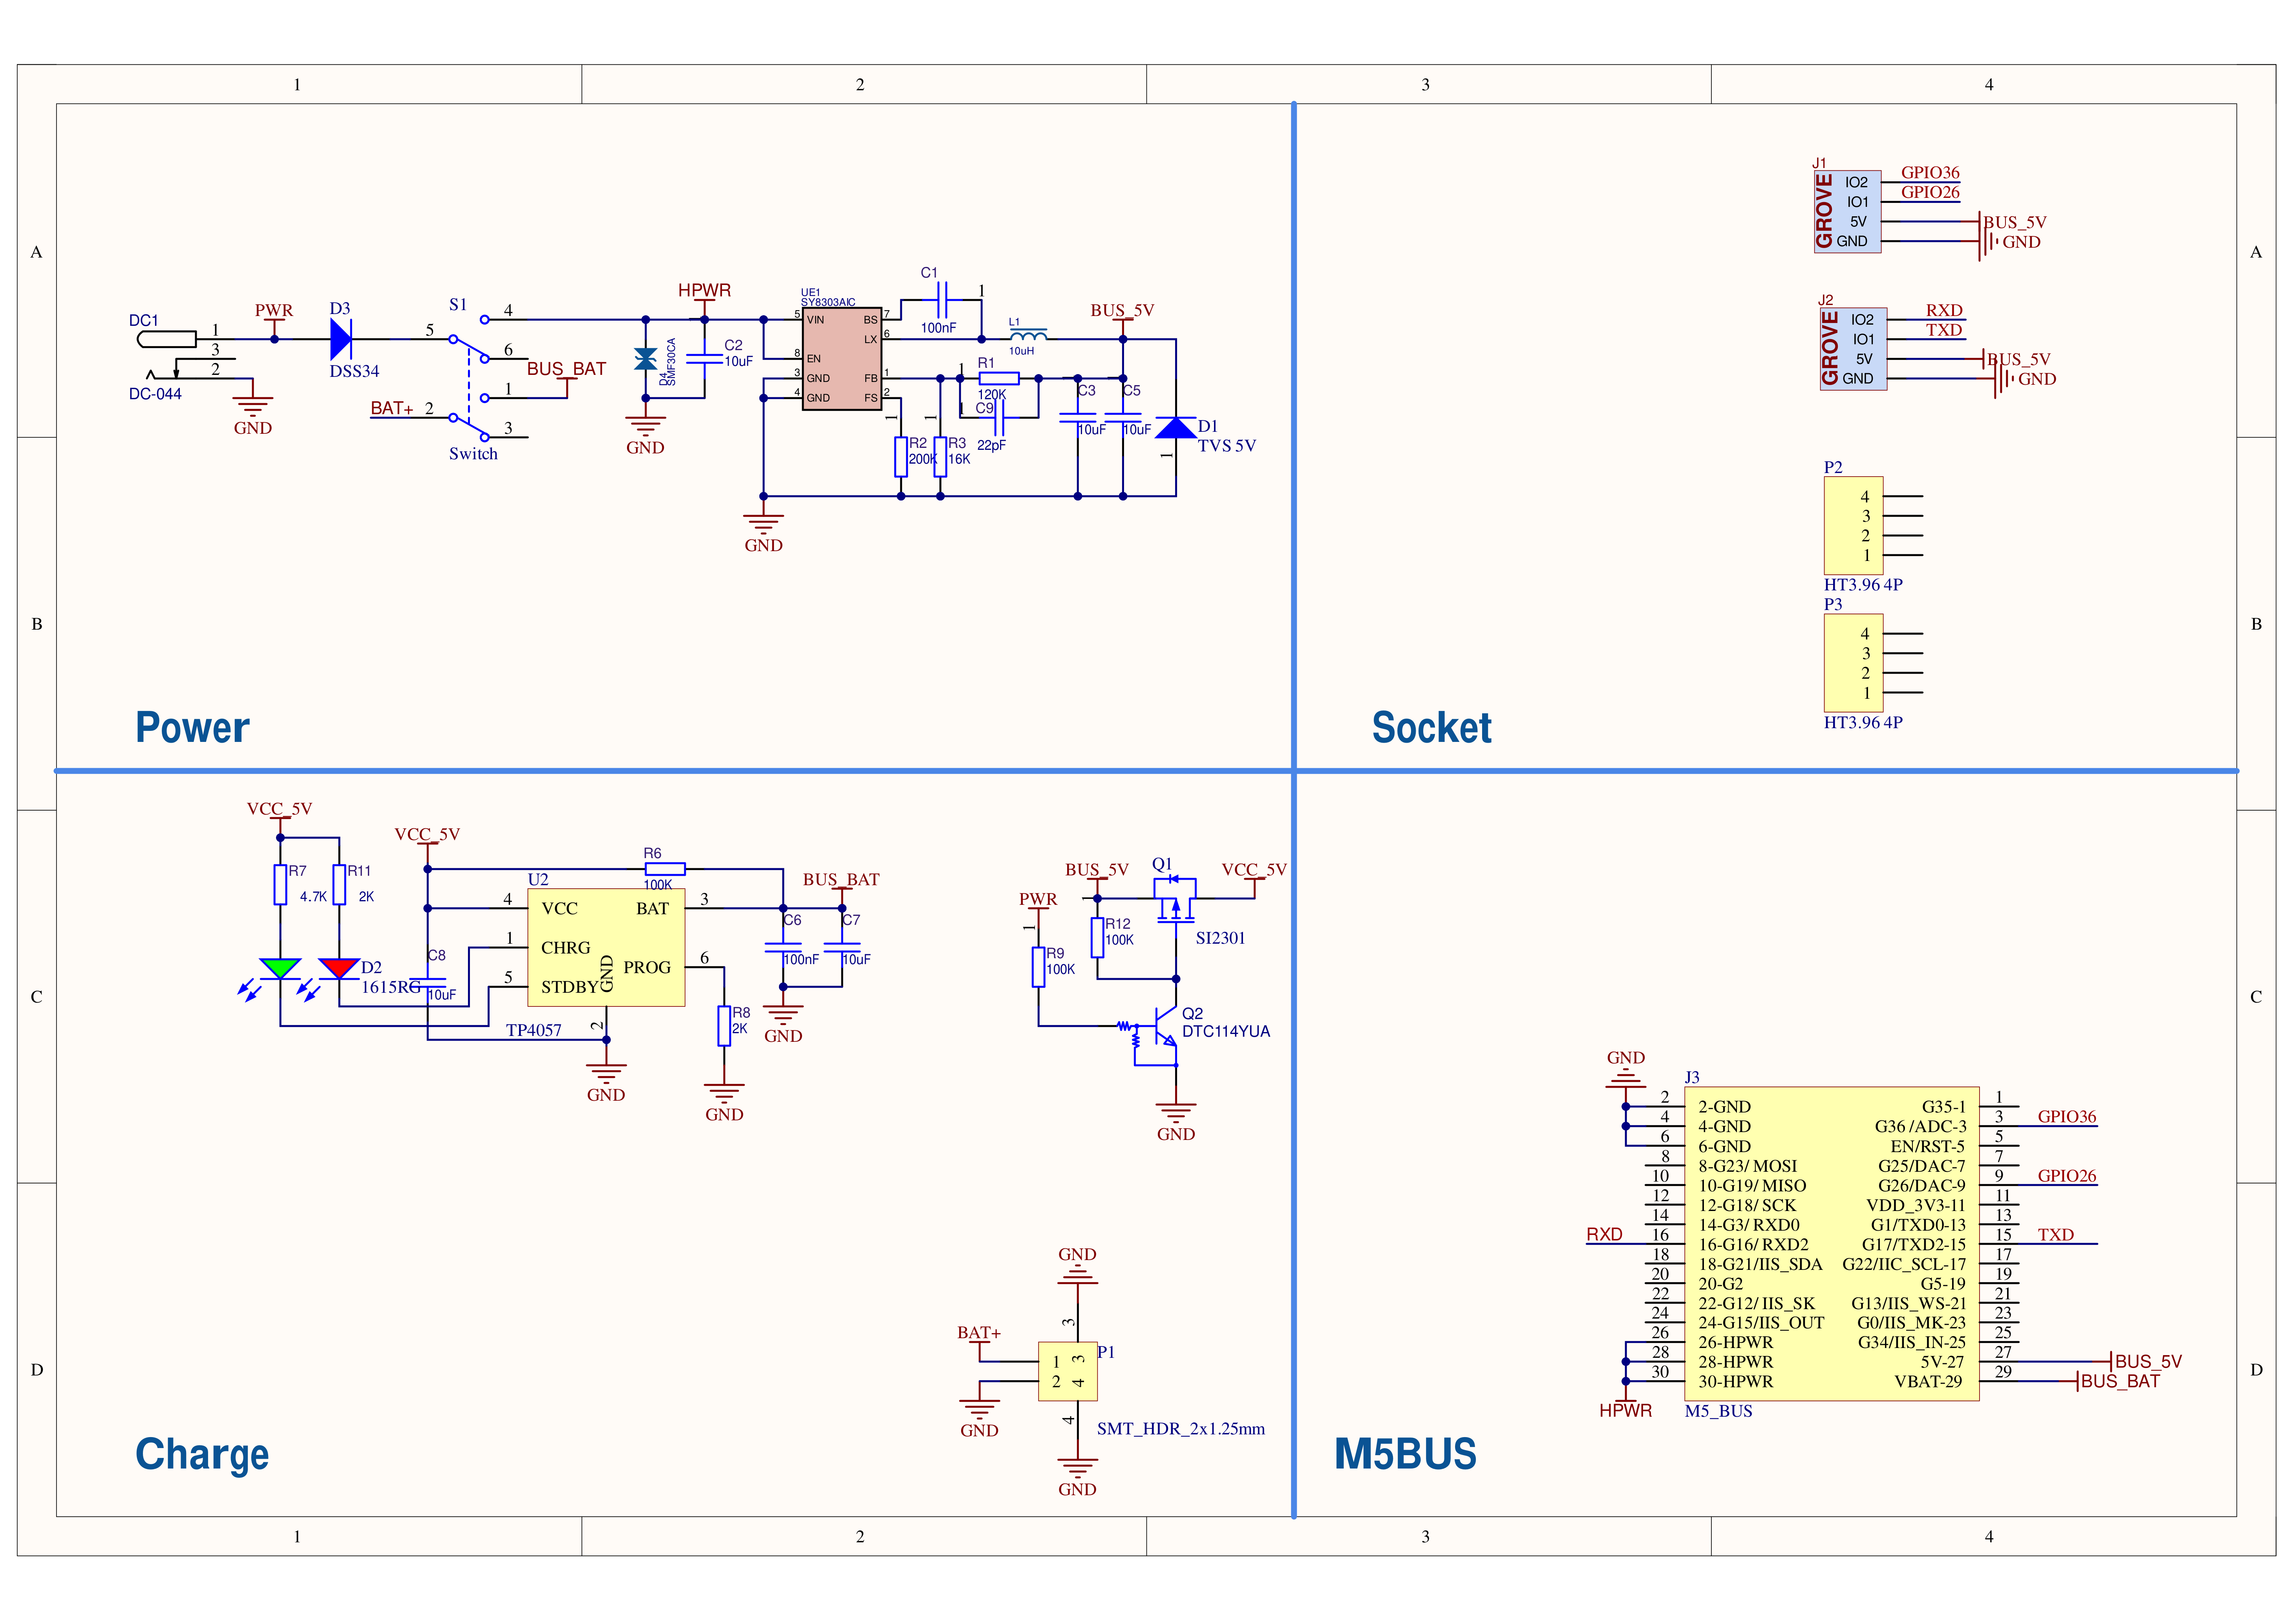
Task: Click the TXD label beside J3 pin 15
Action: (x=2056, y=1234)
